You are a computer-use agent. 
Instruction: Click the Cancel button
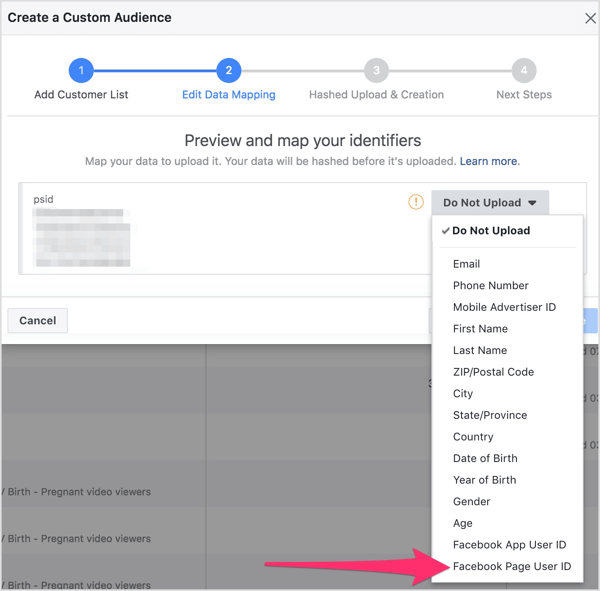click(x=38, y=320)
